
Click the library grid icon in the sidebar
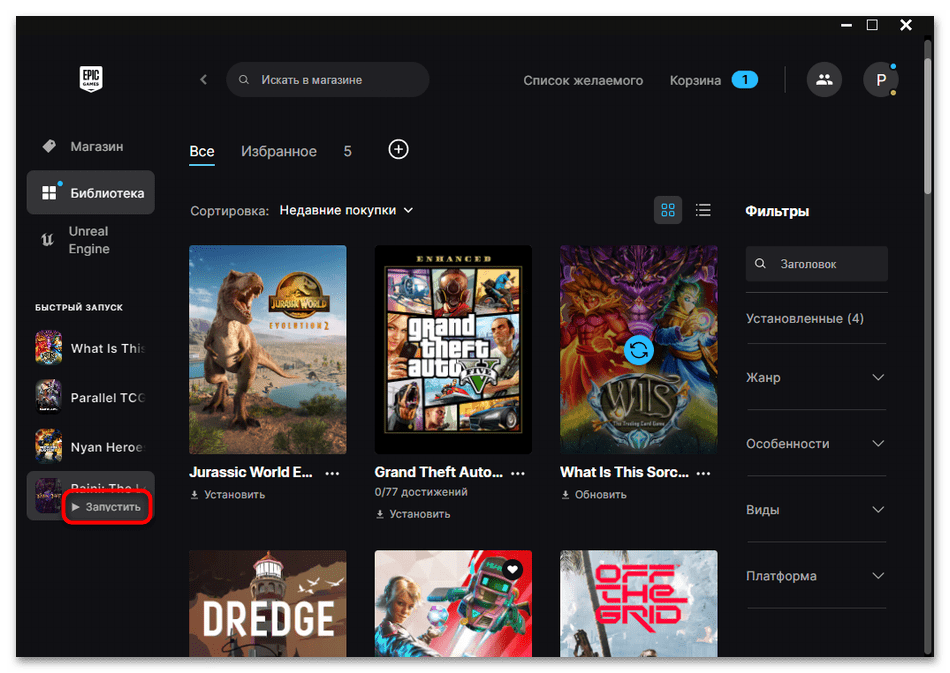coord(49,193)
